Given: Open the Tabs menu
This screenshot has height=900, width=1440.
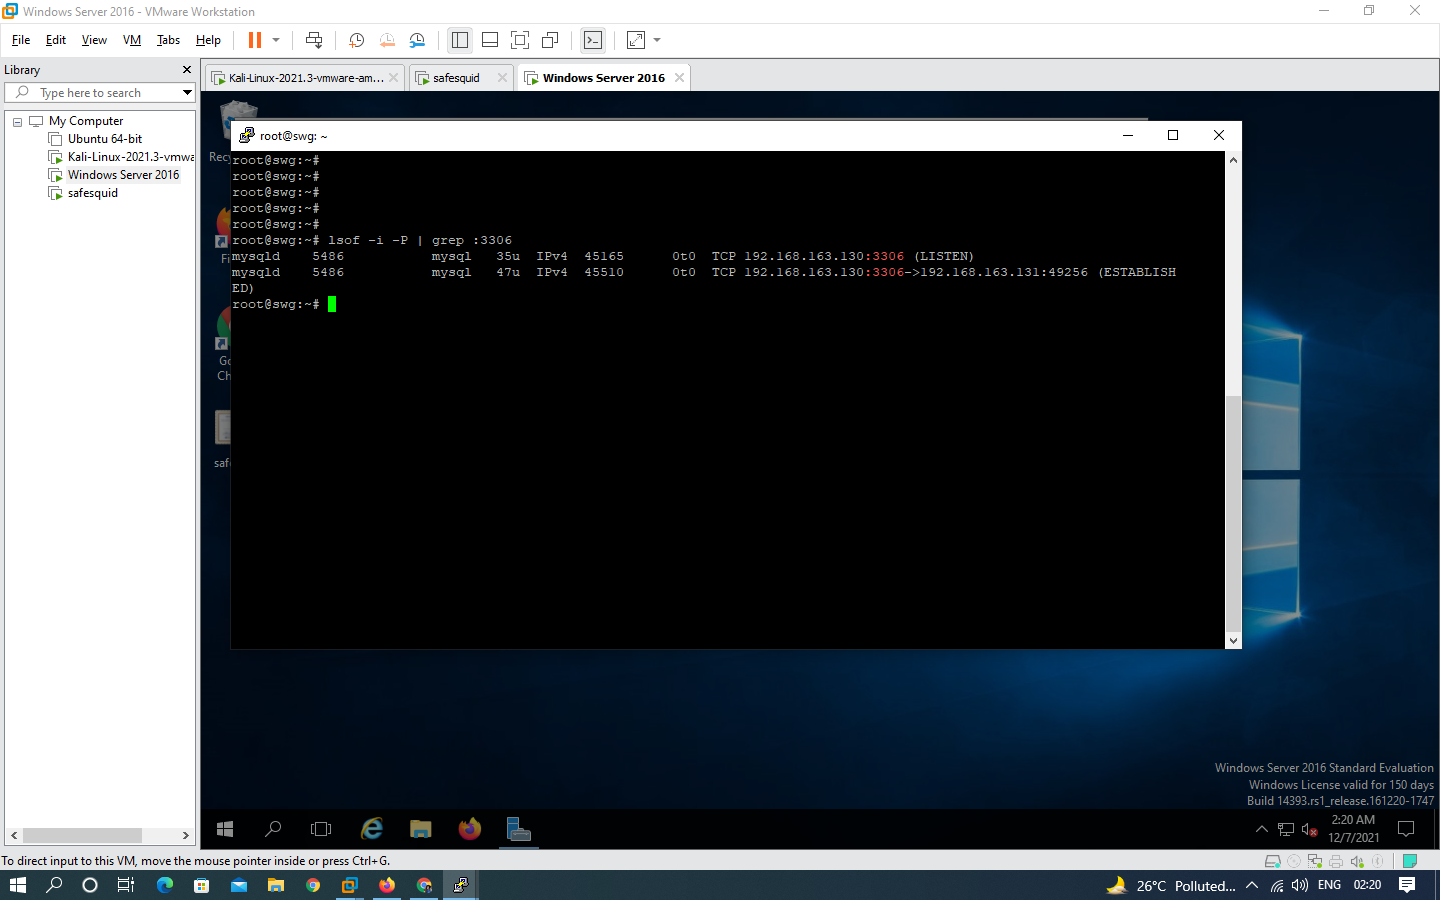Looking at the screenshot, I should click(168, 40).
